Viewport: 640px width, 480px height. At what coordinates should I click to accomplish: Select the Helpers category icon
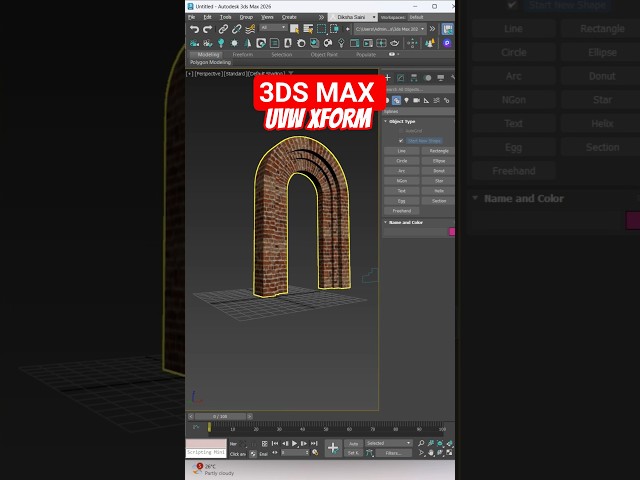pos(427,100)
